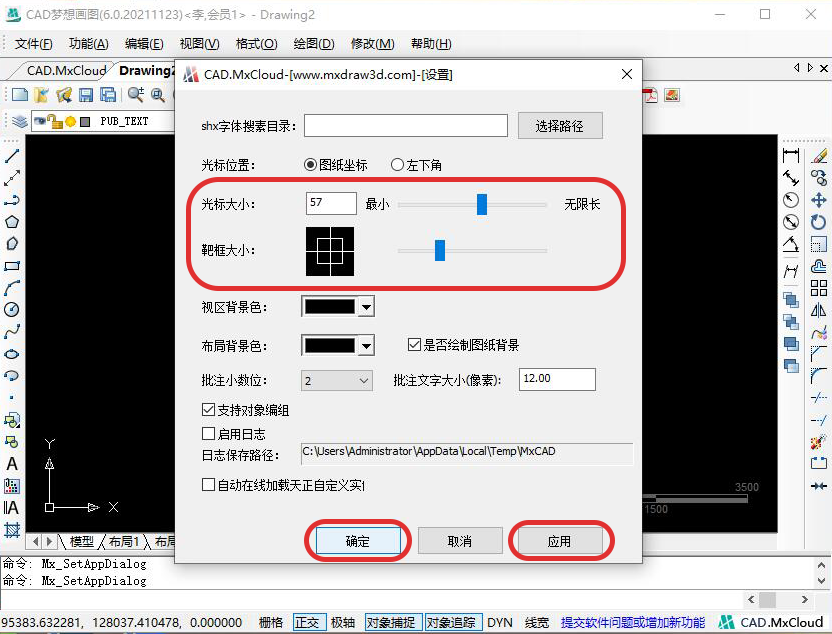Click 提交软件问题或增加新功能 link

coord(632,622)
